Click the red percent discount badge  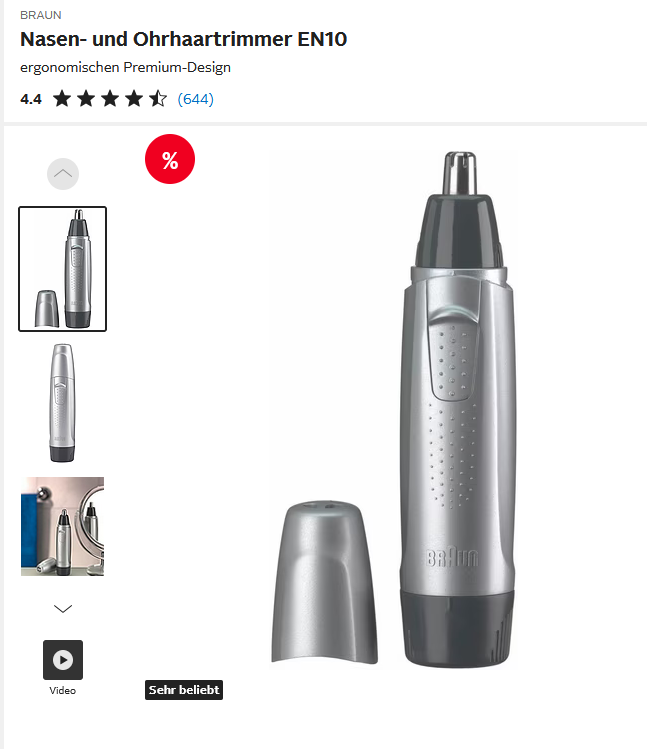pos(170,159)
